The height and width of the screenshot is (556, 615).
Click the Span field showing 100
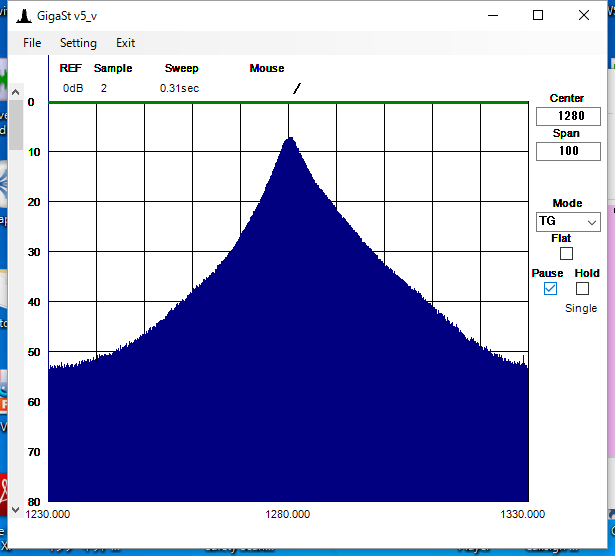pyautogui.click(x=567, y=151)
